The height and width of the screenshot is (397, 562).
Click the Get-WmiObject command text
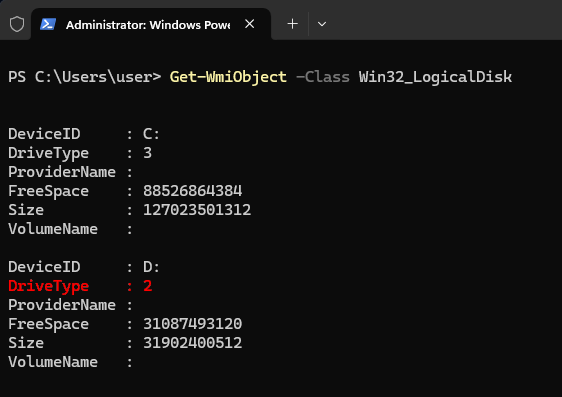click(x=228, y=77)
